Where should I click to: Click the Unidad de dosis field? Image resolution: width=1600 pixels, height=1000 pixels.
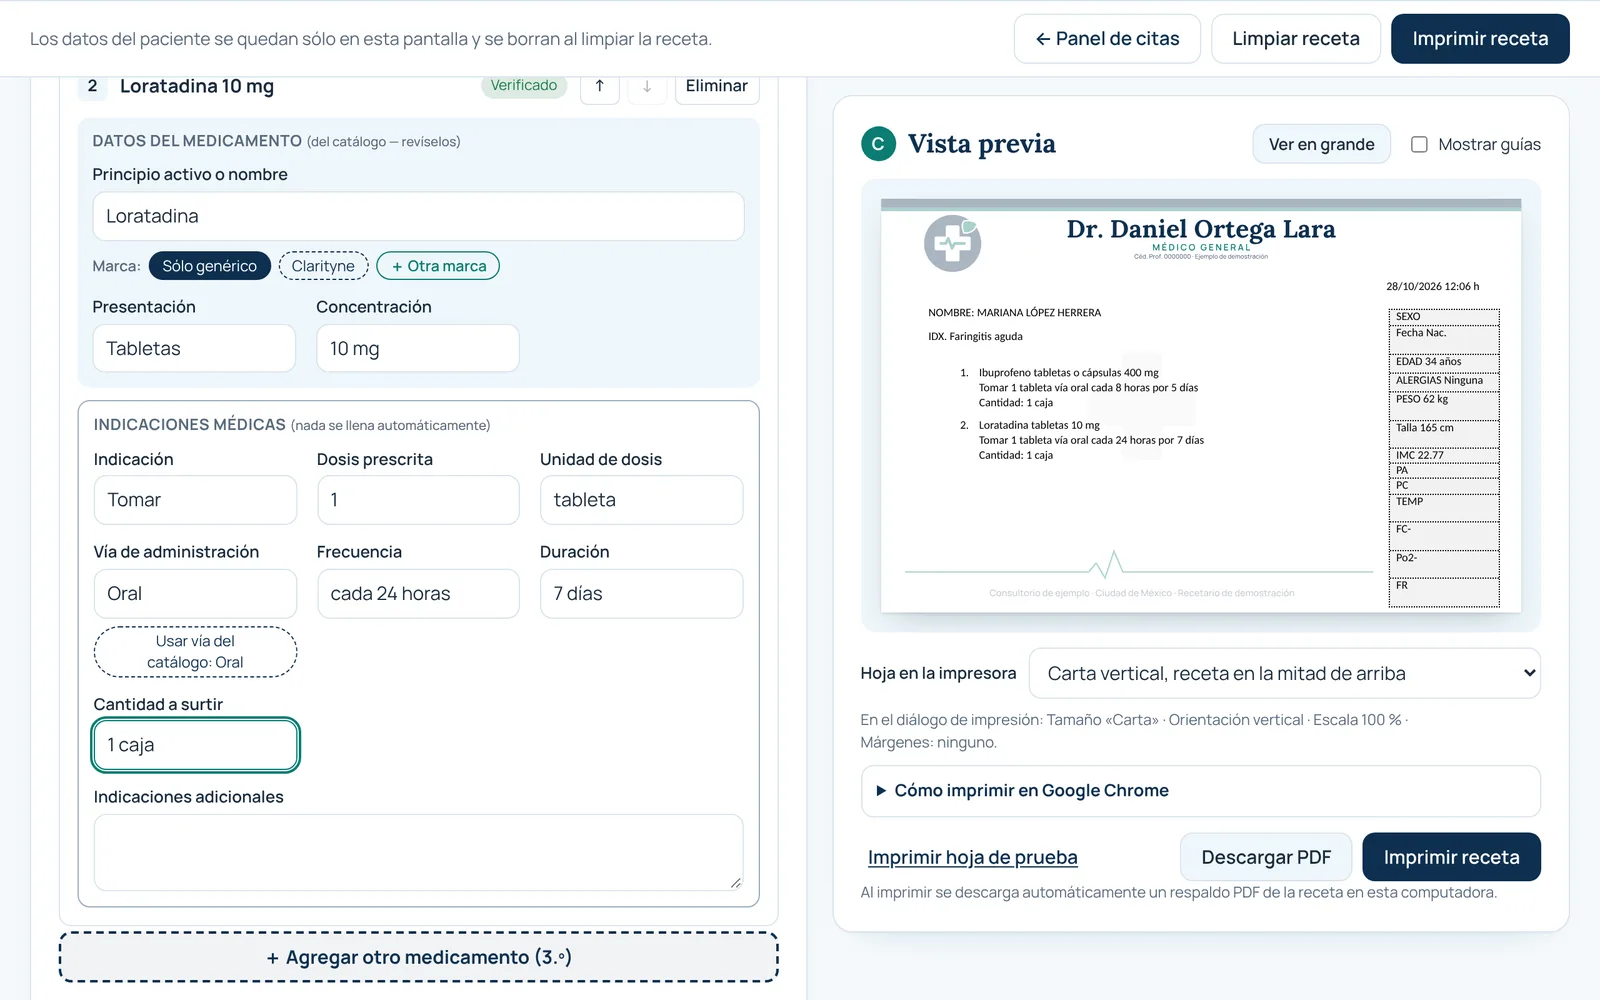coord(641,500)
